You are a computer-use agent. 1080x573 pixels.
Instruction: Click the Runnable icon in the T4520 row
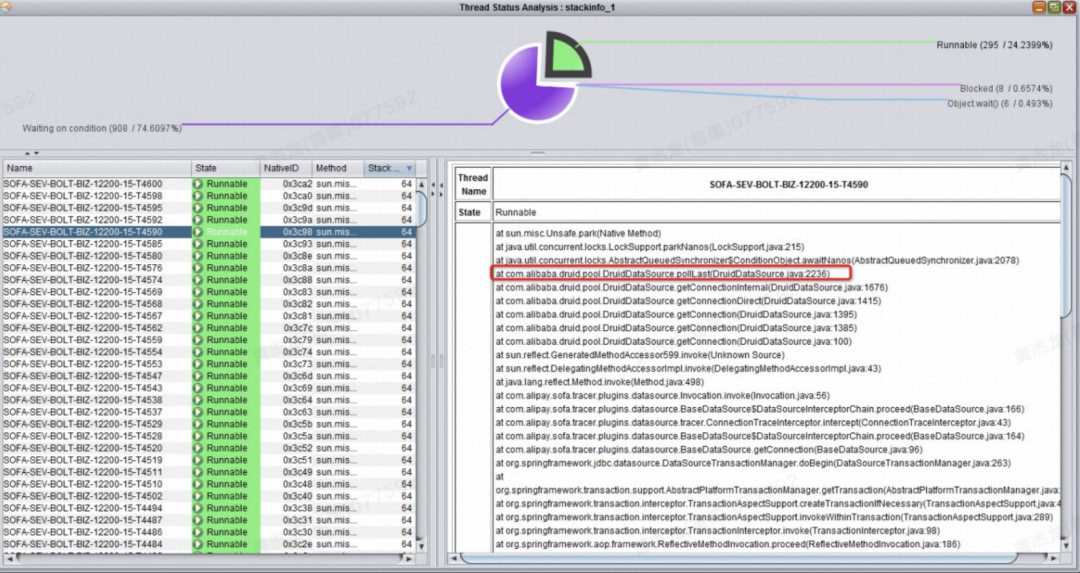pyautogui.click(x=198, y=448)
